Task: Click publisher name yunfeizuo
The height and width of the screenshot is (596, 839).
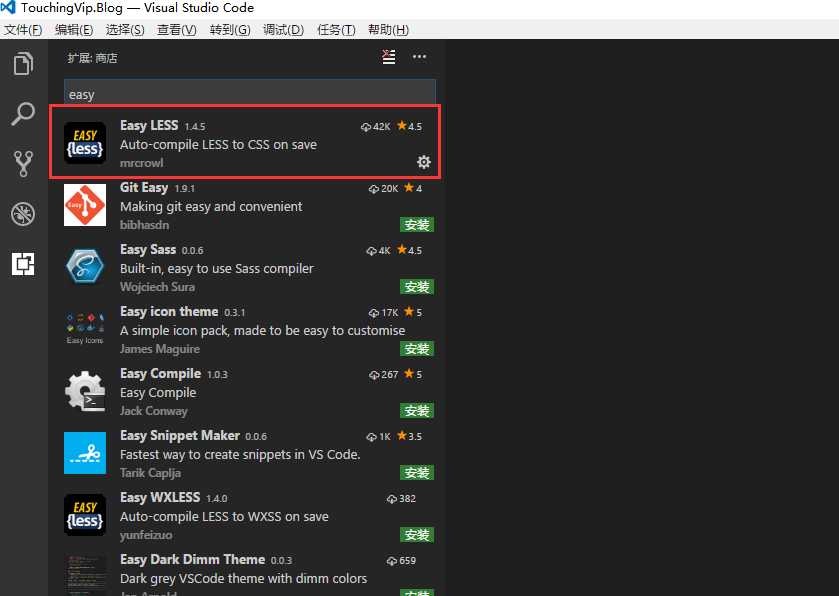Action: [x=146, y=535]
